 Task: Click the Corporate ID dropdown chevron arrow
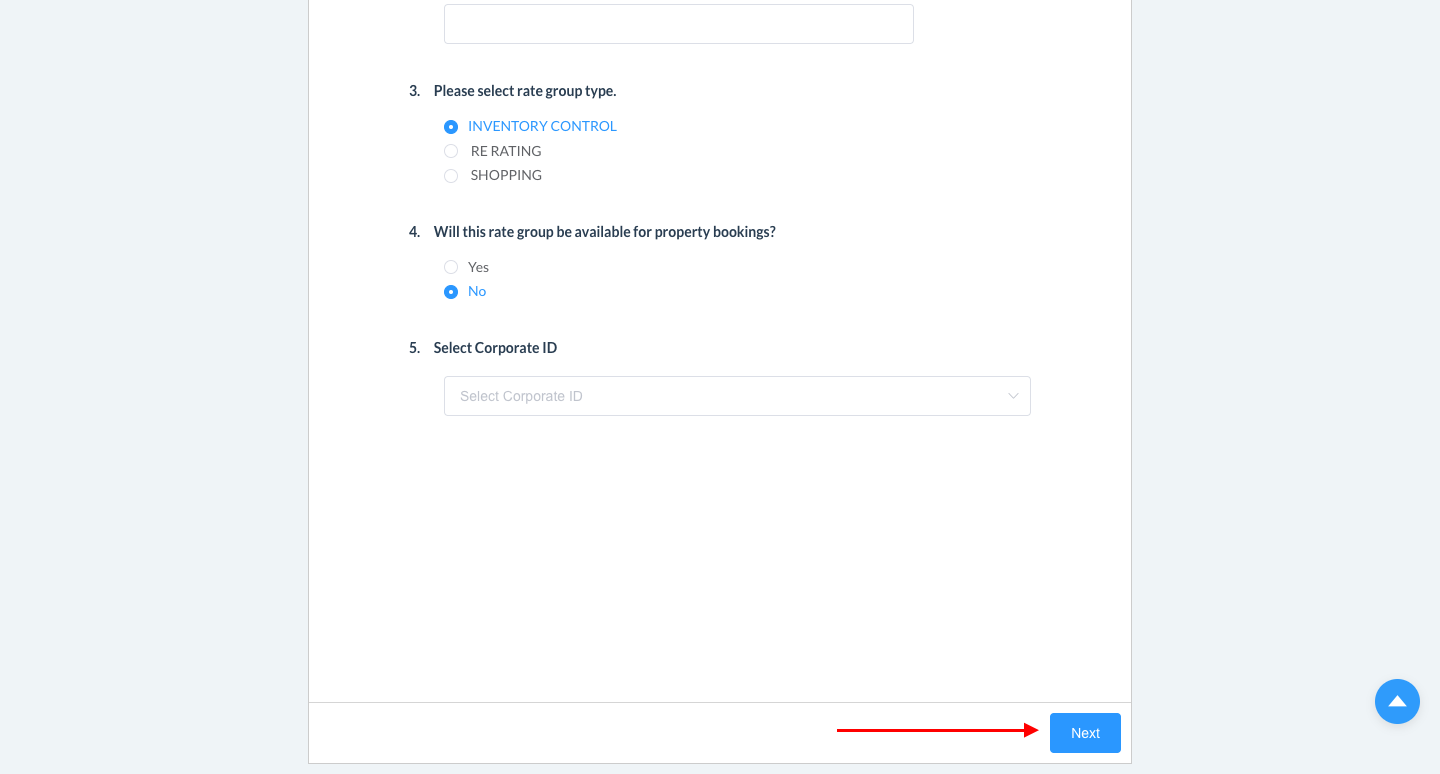[1013, 396]
